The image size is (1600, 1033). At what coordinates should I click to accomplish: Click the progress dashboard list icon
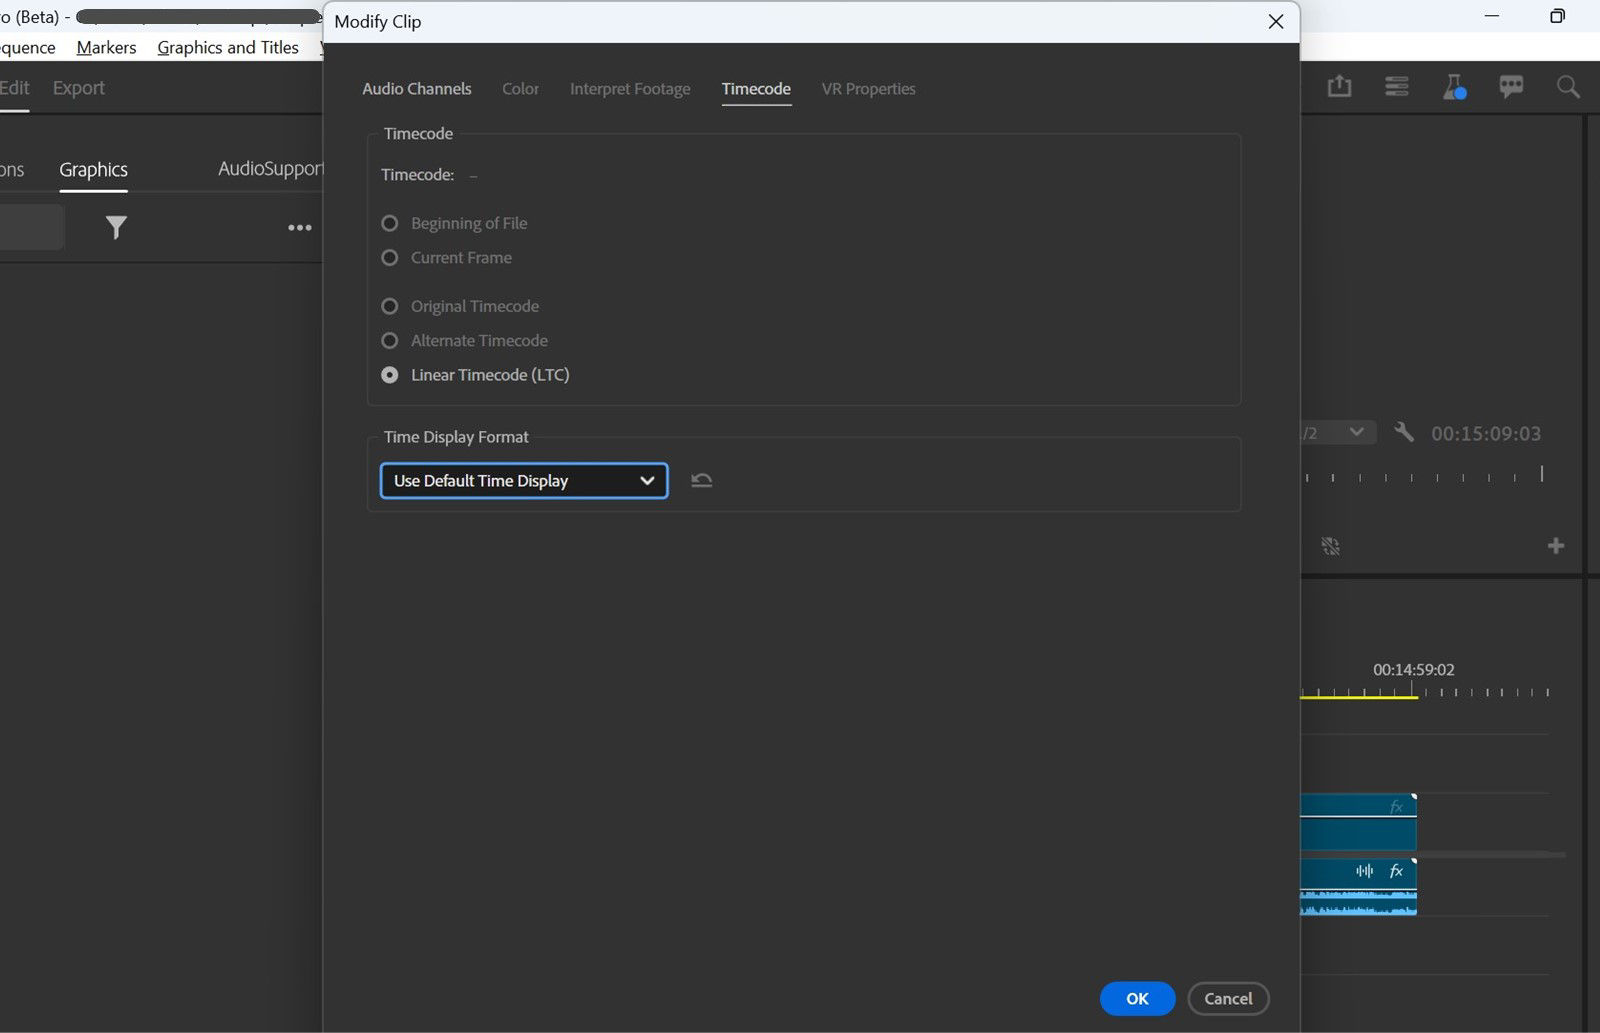[1396, 86]
